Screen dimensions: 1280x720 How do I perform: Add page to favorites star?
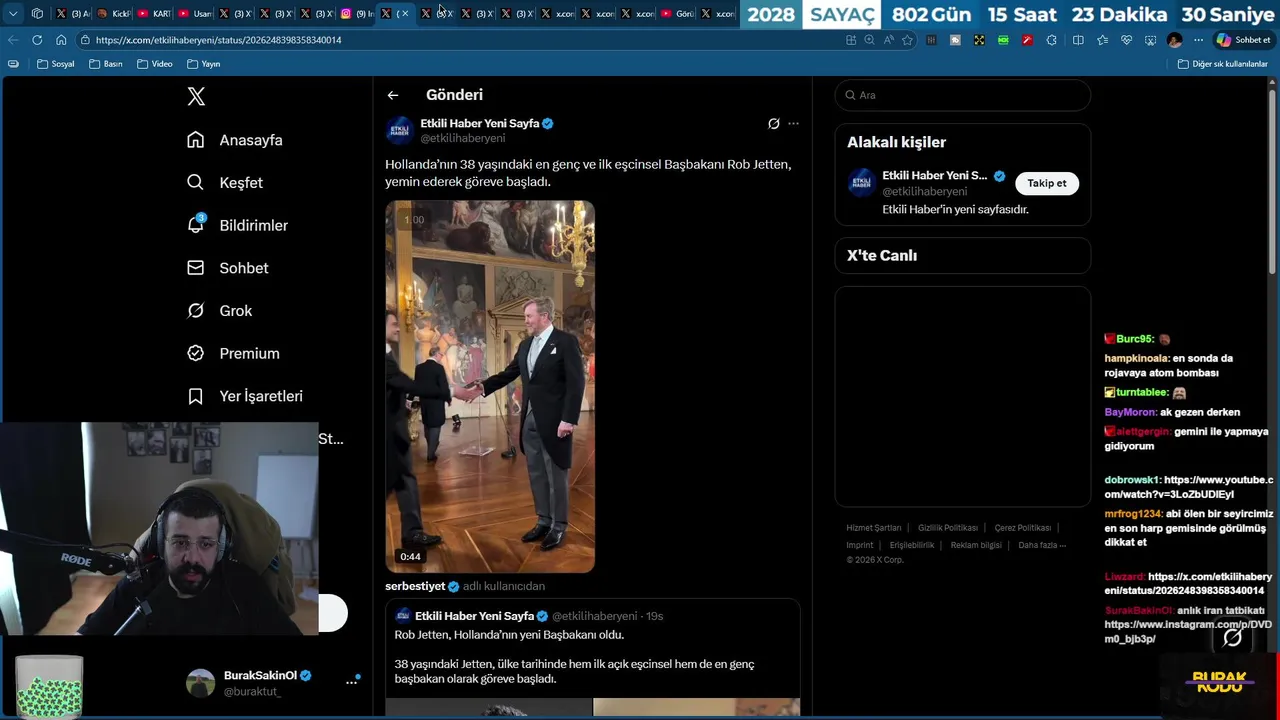[x=908, y=40]
